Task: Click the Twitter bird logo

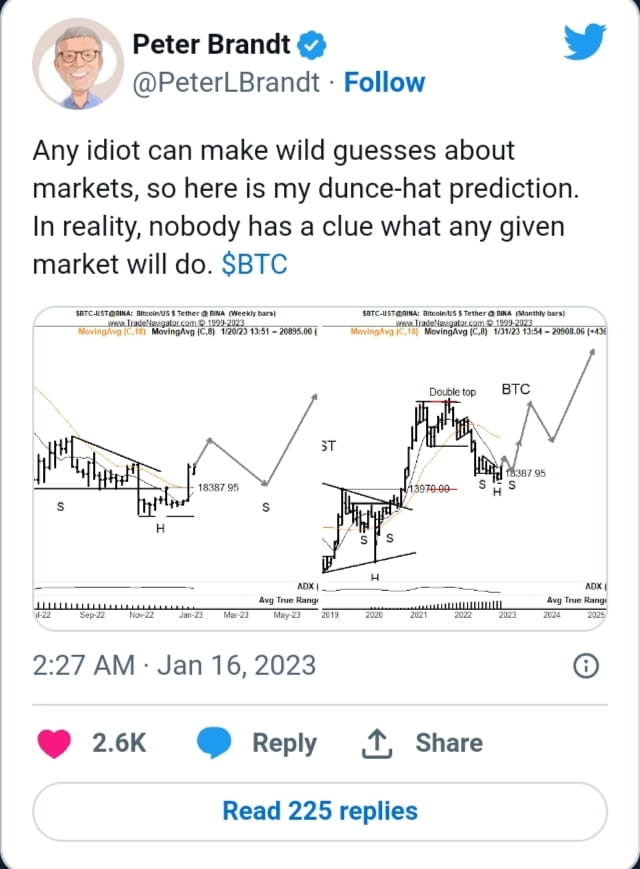Action: pos(585,43)
